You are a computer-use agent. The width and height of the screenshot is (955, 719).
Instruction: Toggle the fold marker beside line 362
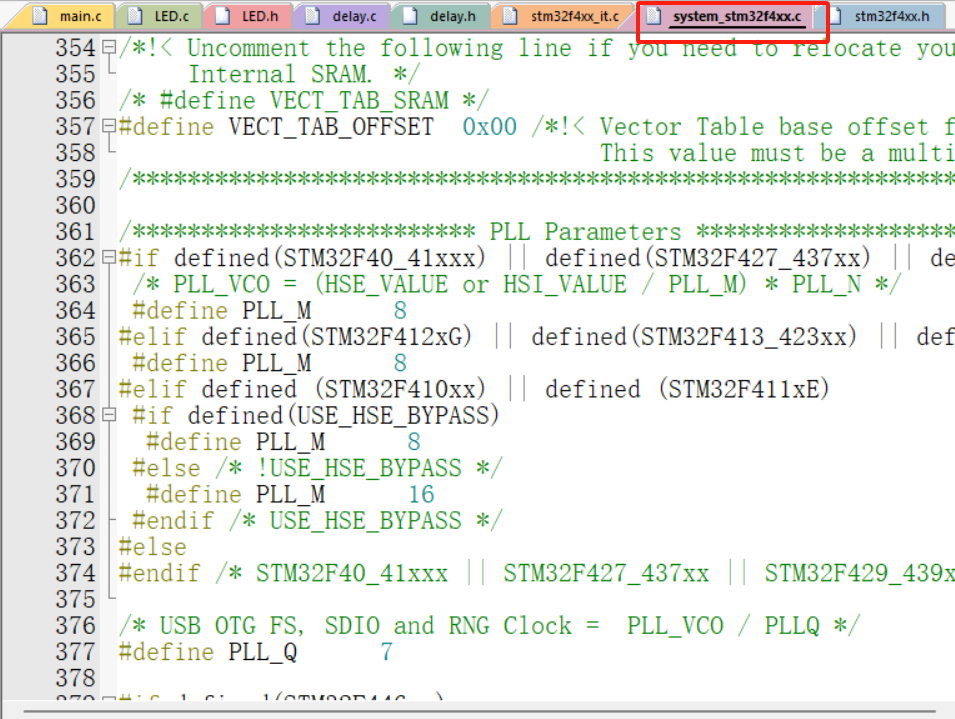(x=110, y=257)
